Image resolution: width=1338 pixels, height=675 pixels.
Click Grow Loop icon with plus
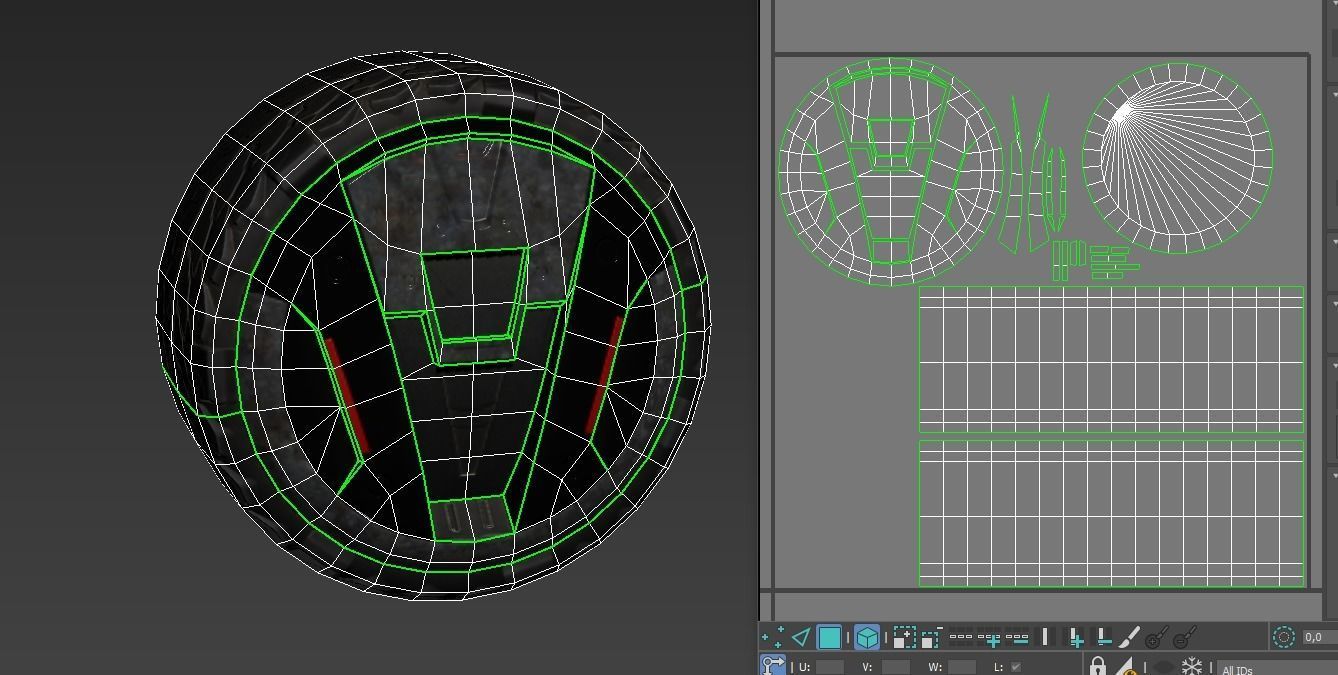coord(990,638)
